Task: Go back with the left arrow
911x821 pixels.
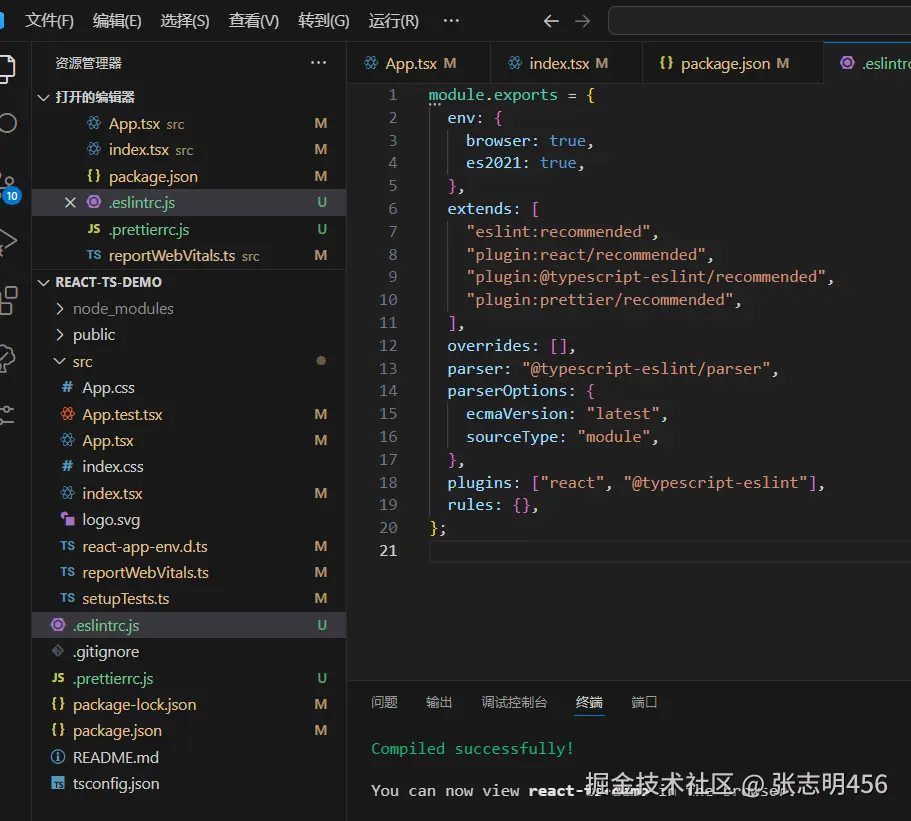Action: (551, 21)
